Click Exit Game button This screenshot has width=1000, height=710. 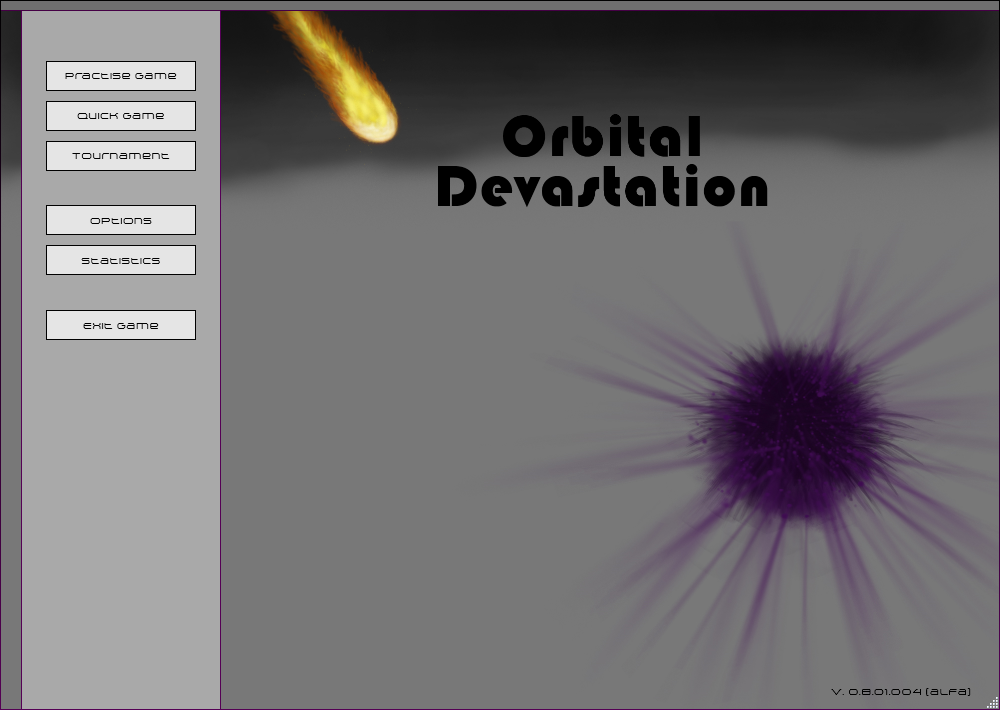tap(121, 325)
